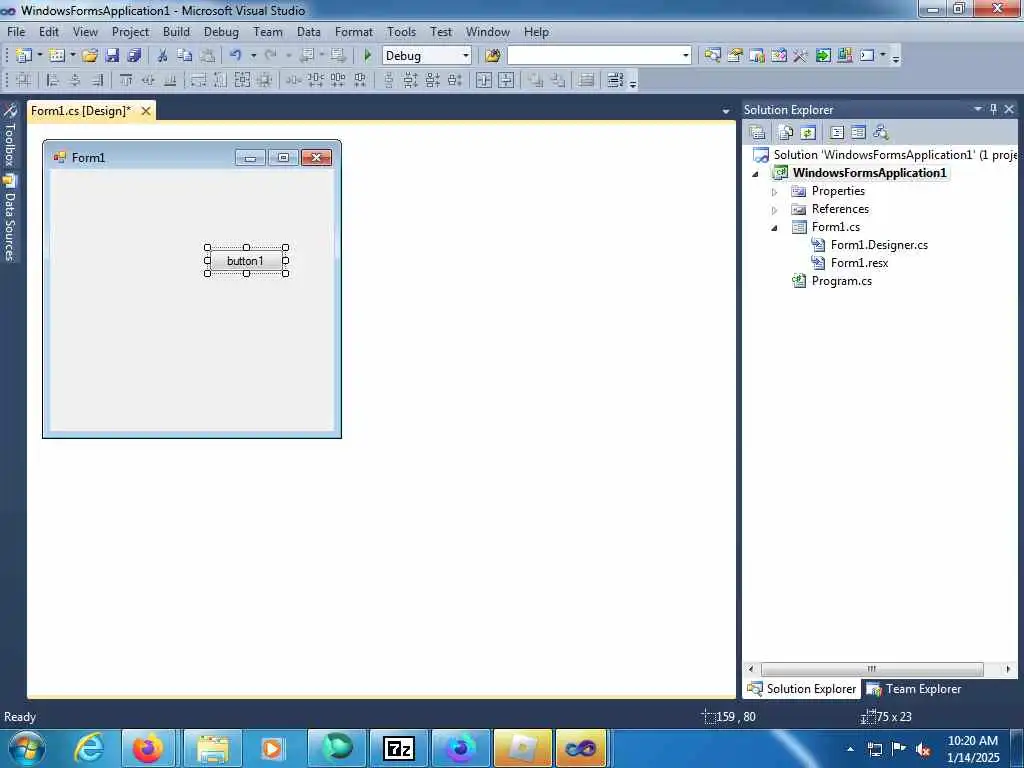Open the Find combo box dropdown arrow

click(685, 56)
